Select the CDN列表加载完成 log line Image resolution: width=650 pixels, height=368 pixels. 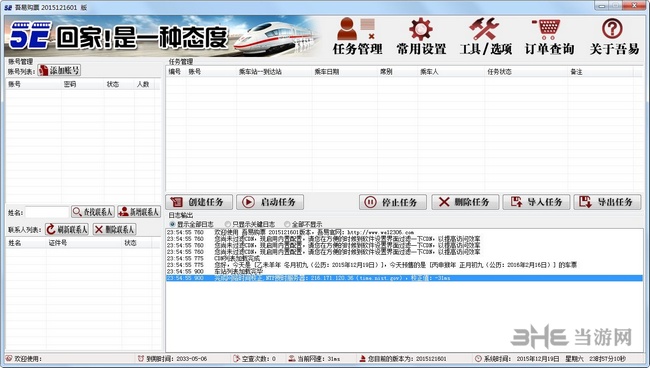(404, 258)
